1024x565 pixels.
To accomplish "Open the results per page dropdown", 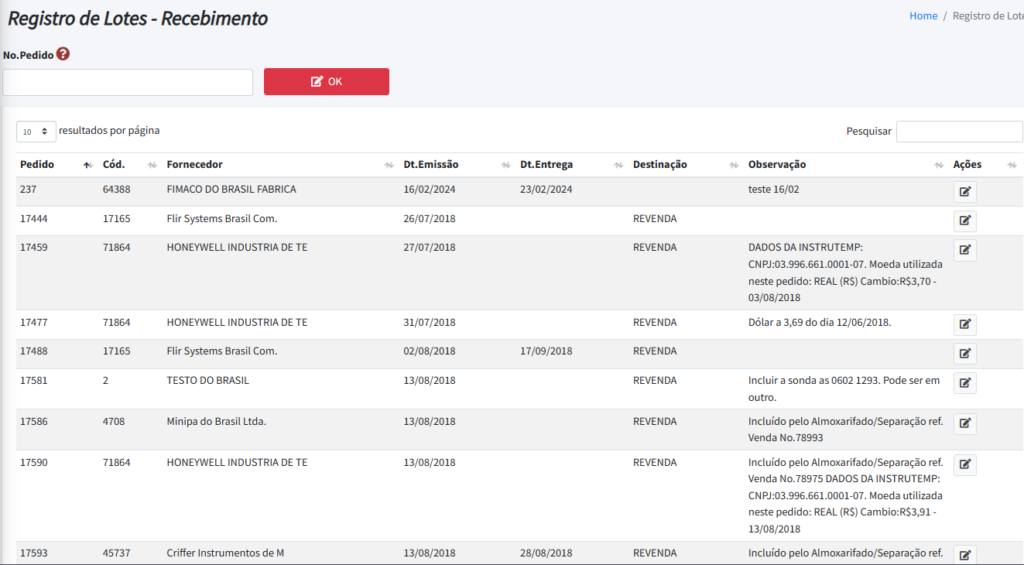I will tap(36, 131).
